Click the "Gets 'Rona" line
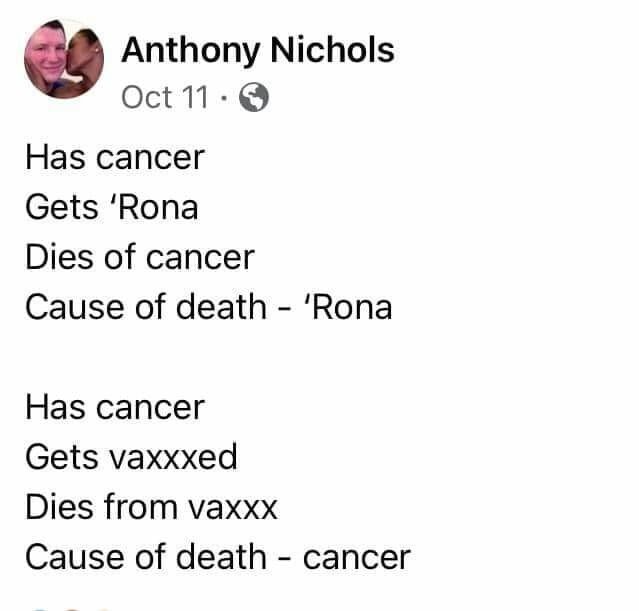This screenshot has height=611, width=639. (111, 207)
